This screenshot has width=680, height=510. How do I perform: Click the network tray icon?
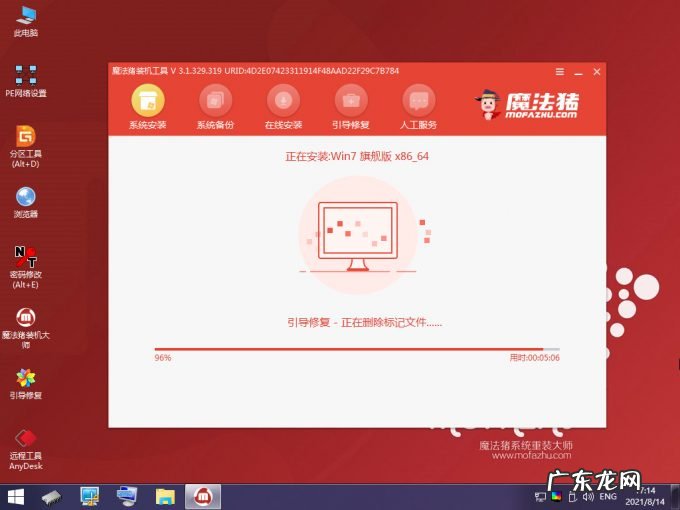point(540,497)
